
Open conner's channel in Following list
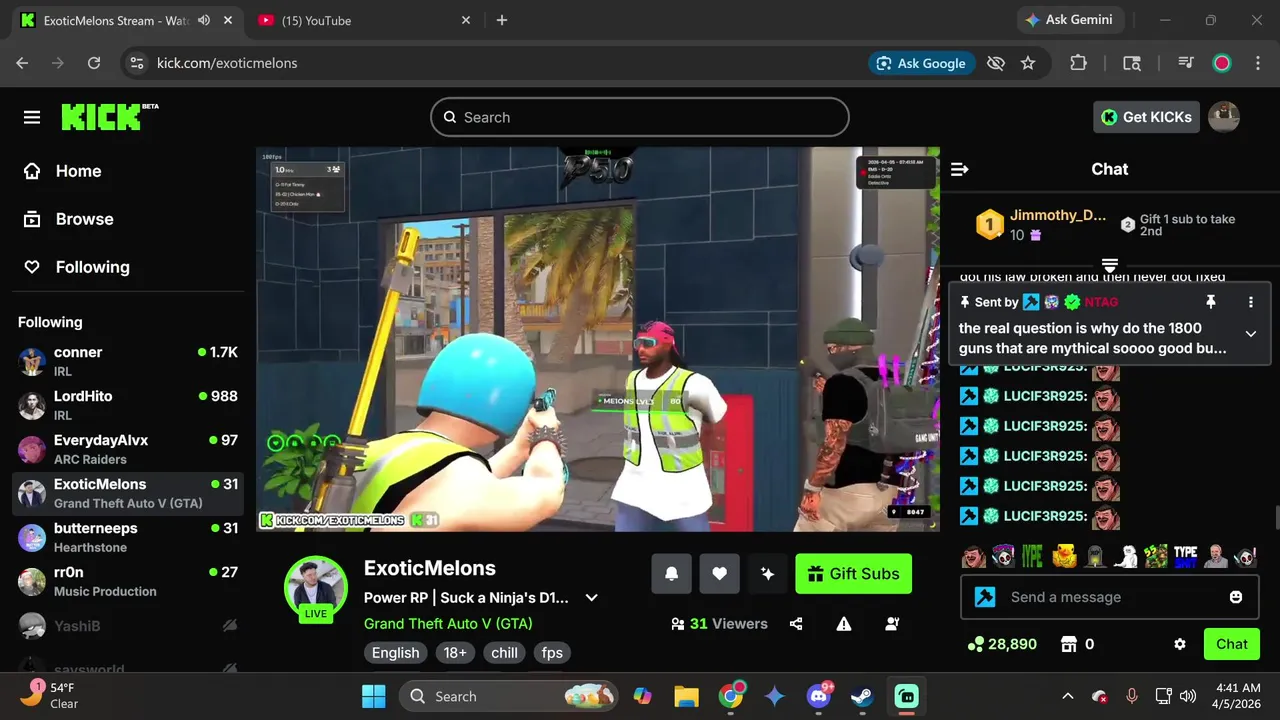pyautogui.click(x=128, y=362)
